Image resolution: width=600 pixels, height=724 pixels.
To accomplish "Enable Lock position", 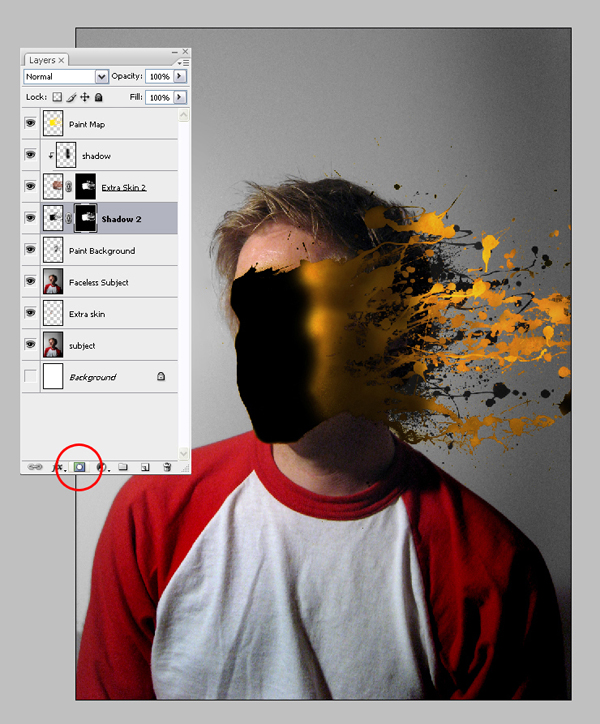I will click(x=85, y=97).
